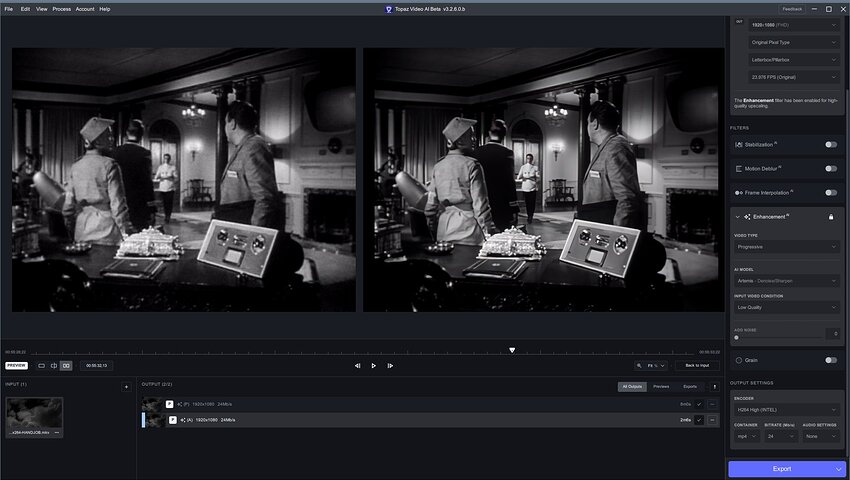Open more options for the 2m6s output
850x480 pixels.
[x=712, y=420]
